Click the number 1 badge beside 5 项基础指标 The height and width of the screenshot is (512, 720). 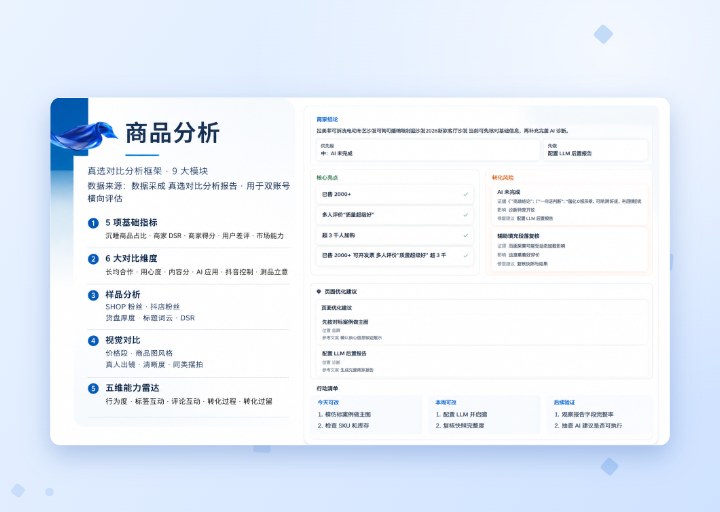(x=93, y=223)
